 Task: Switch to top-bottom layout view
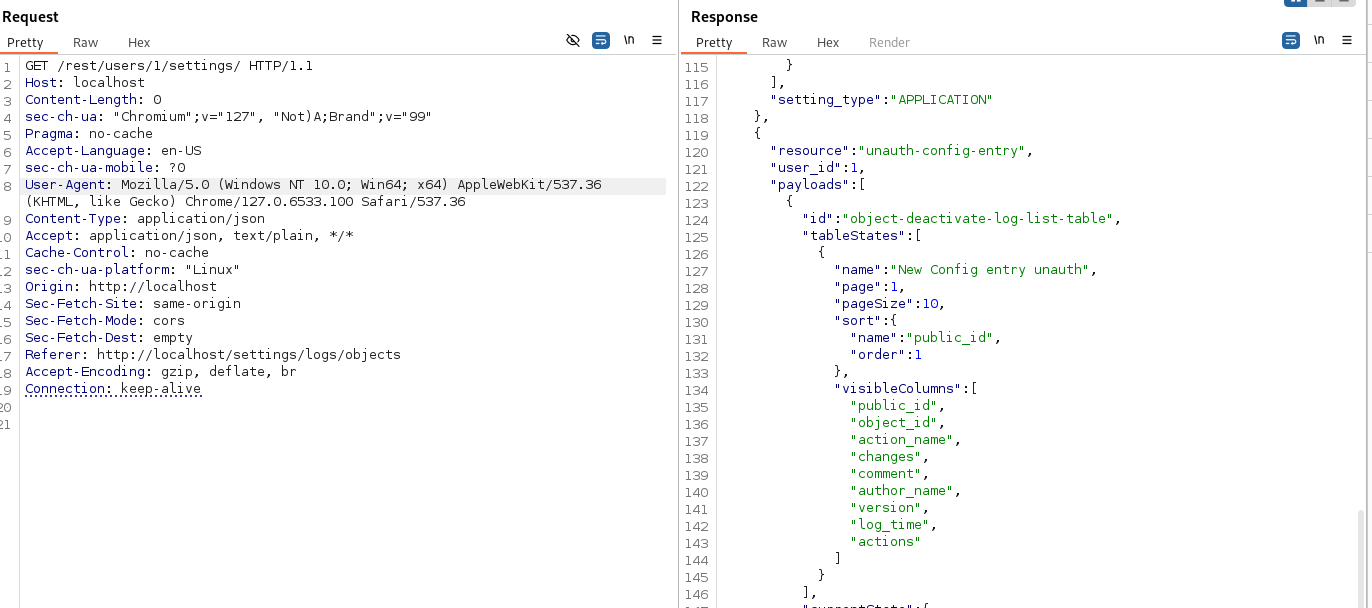[1321, 2]
